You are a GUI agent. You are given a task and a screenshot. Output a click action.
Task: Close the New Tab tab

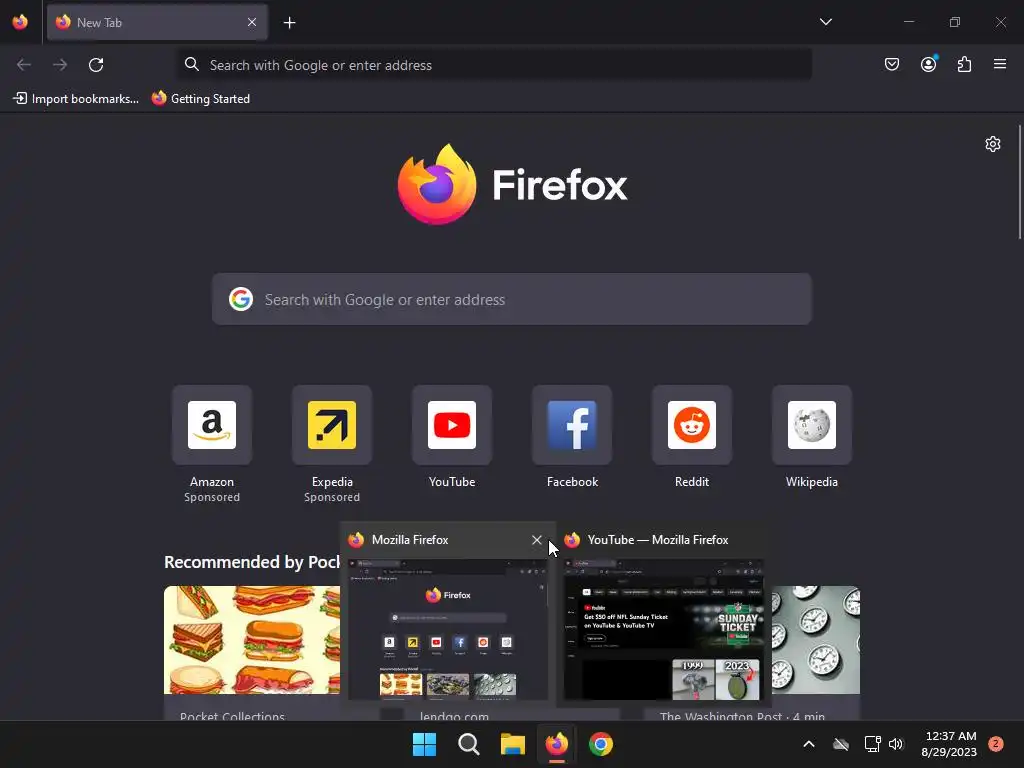pos(252,22)
